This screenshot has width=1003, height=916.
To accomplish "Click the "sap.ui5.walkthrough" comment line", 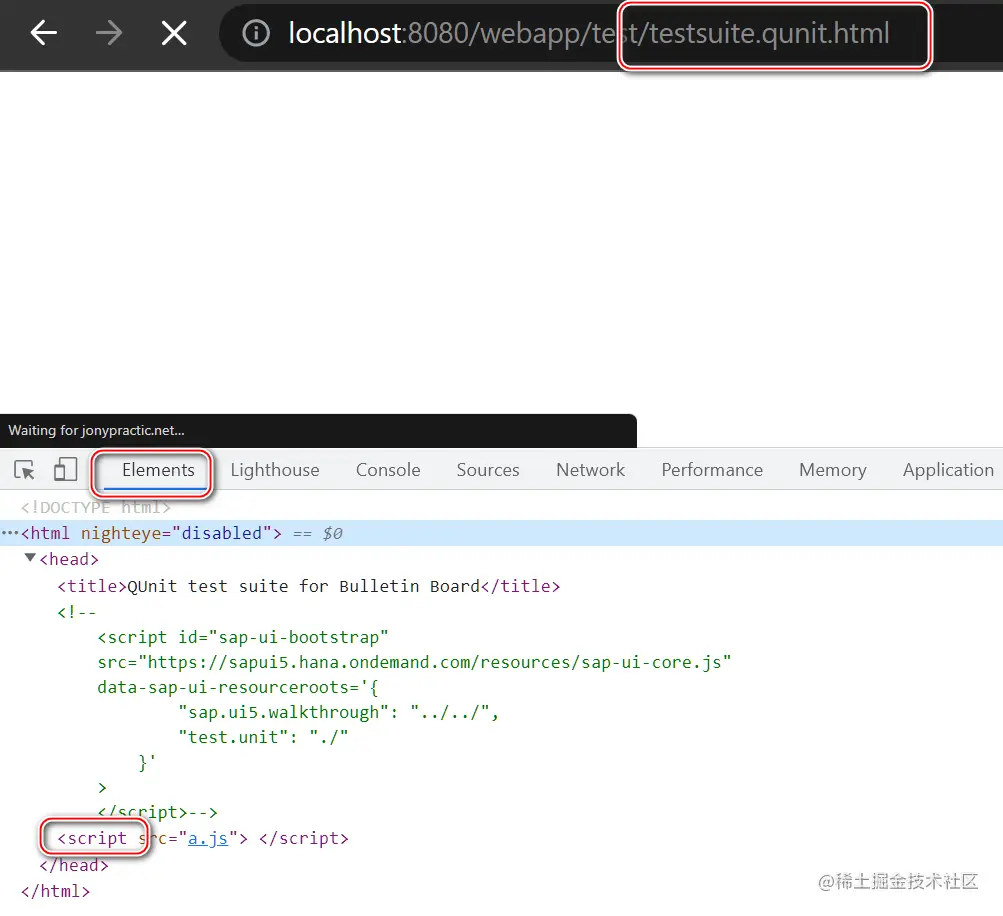I will (x=338, y=712).
